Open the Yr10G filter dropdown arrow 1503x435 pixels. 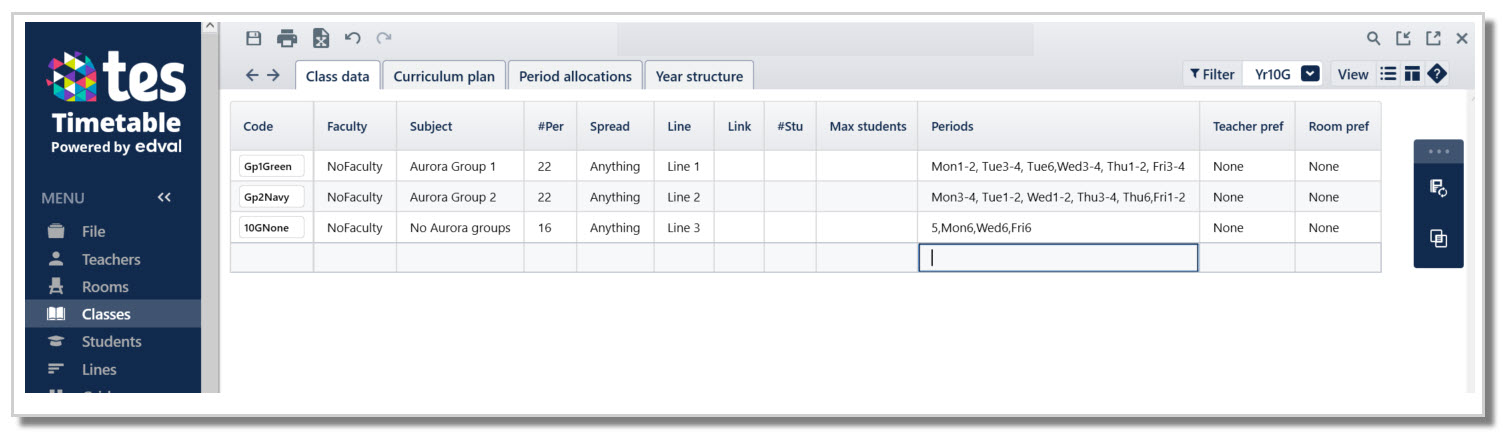point(1310,74)
